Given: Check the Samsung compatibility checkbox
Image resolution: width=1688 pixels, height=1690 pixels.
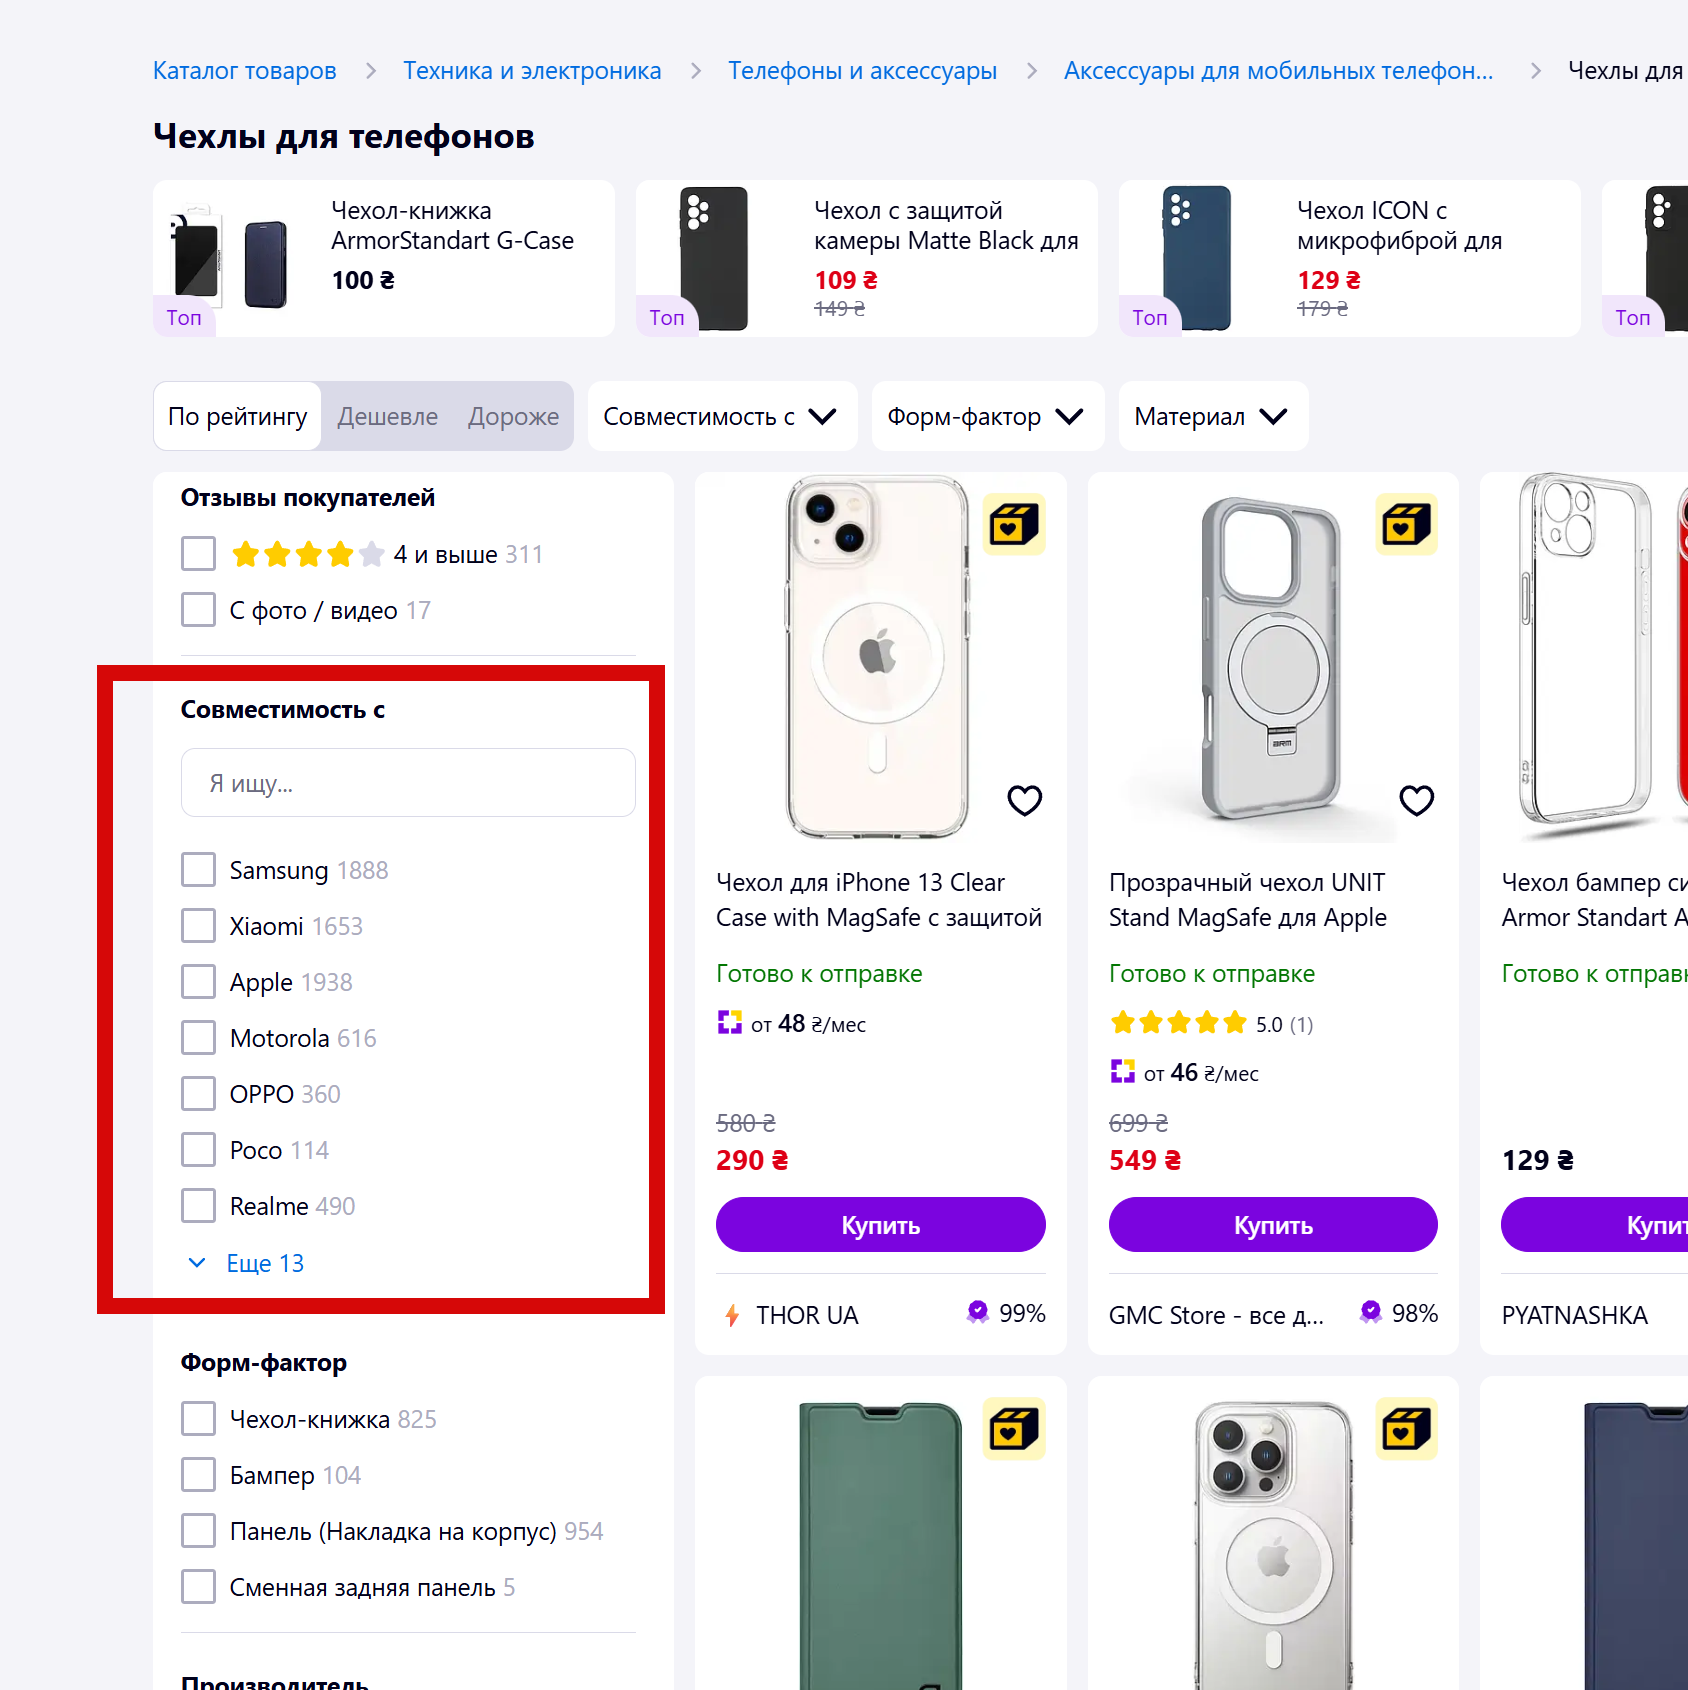Looking at the screenshot, I should pos(198,870).
